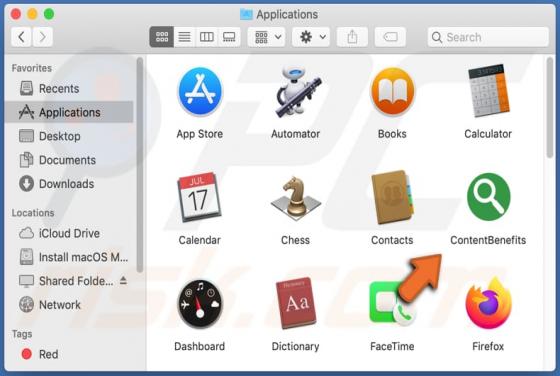Select Applications in the sidebar
The image size is (560, 376).
click(x=70, y=112)
